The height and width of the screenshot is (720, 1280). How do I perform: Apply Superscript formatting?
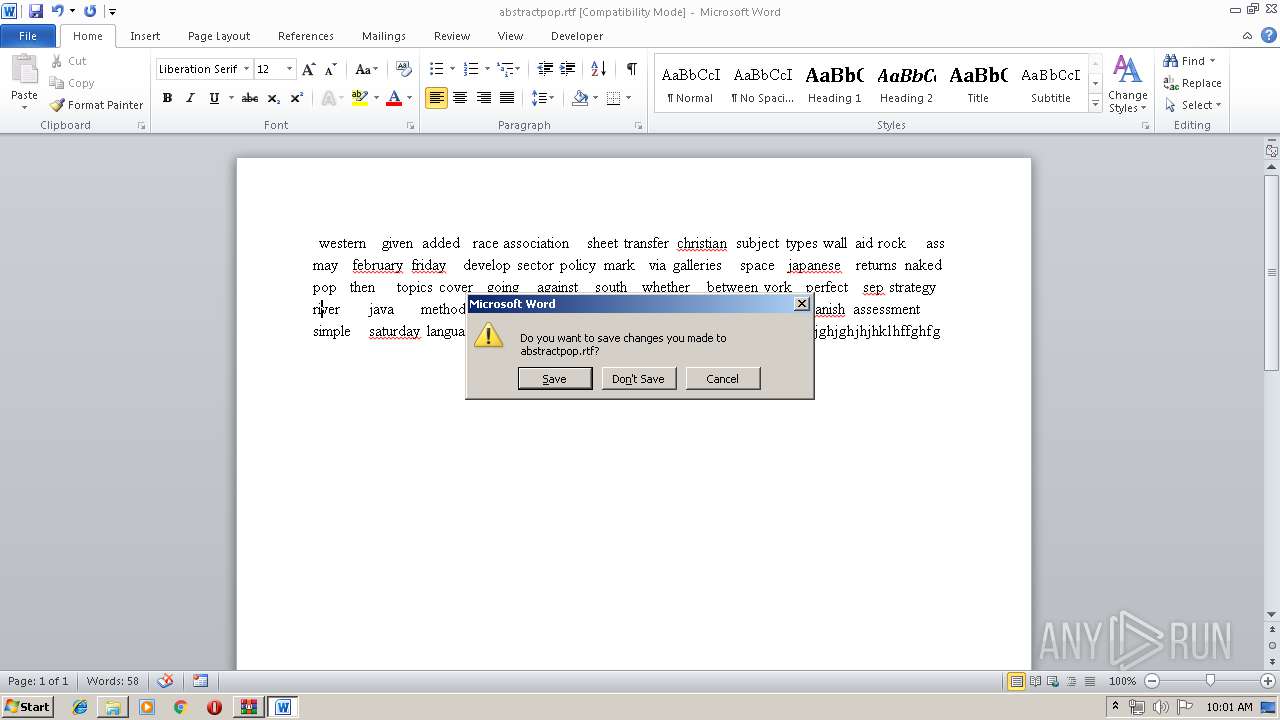point(297,98)
